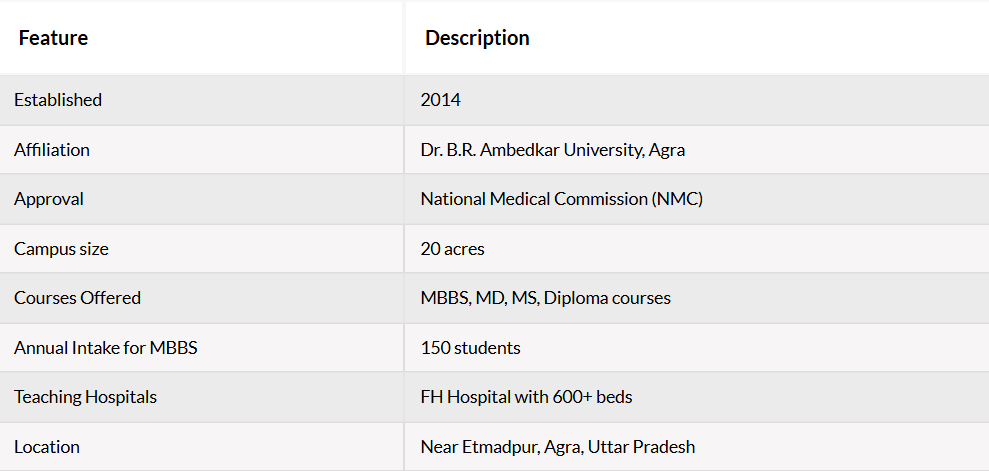The width and height of the screenshot is (989, 471).
Task: Click Dr. B.R. Ambedkar University, Agra text
Action: [553, 149]
